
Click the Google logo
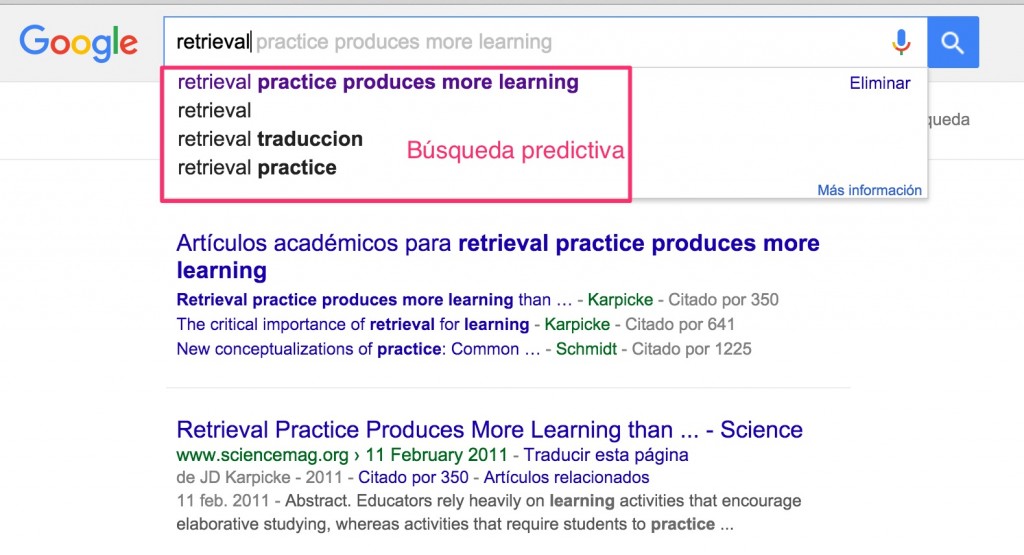(78, 42)
